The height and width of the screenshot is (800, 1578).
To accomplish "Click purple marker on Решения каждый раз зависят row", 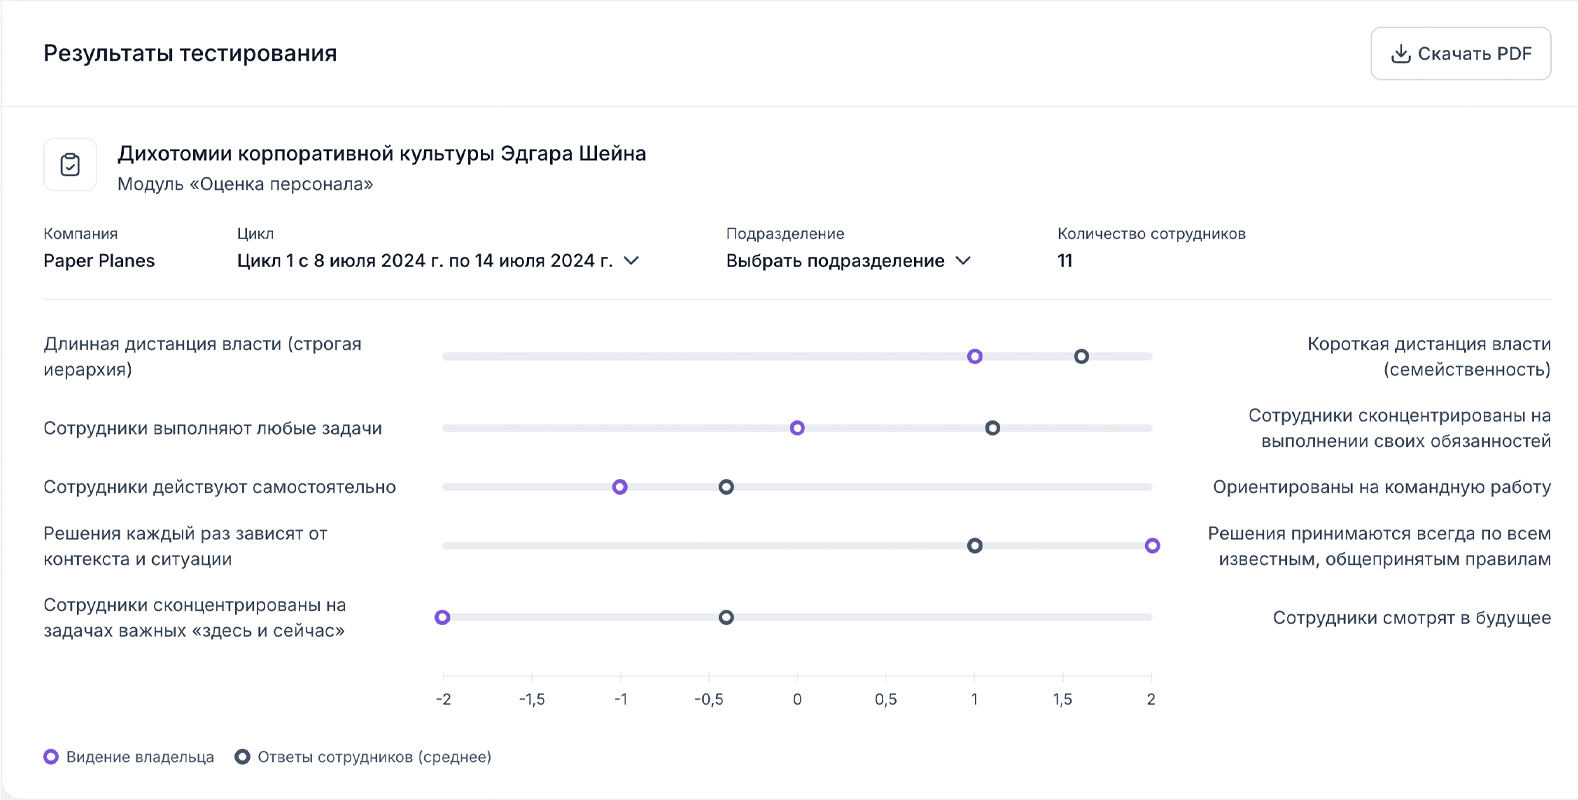I will pyautogui.click(x=1152, y=546).
